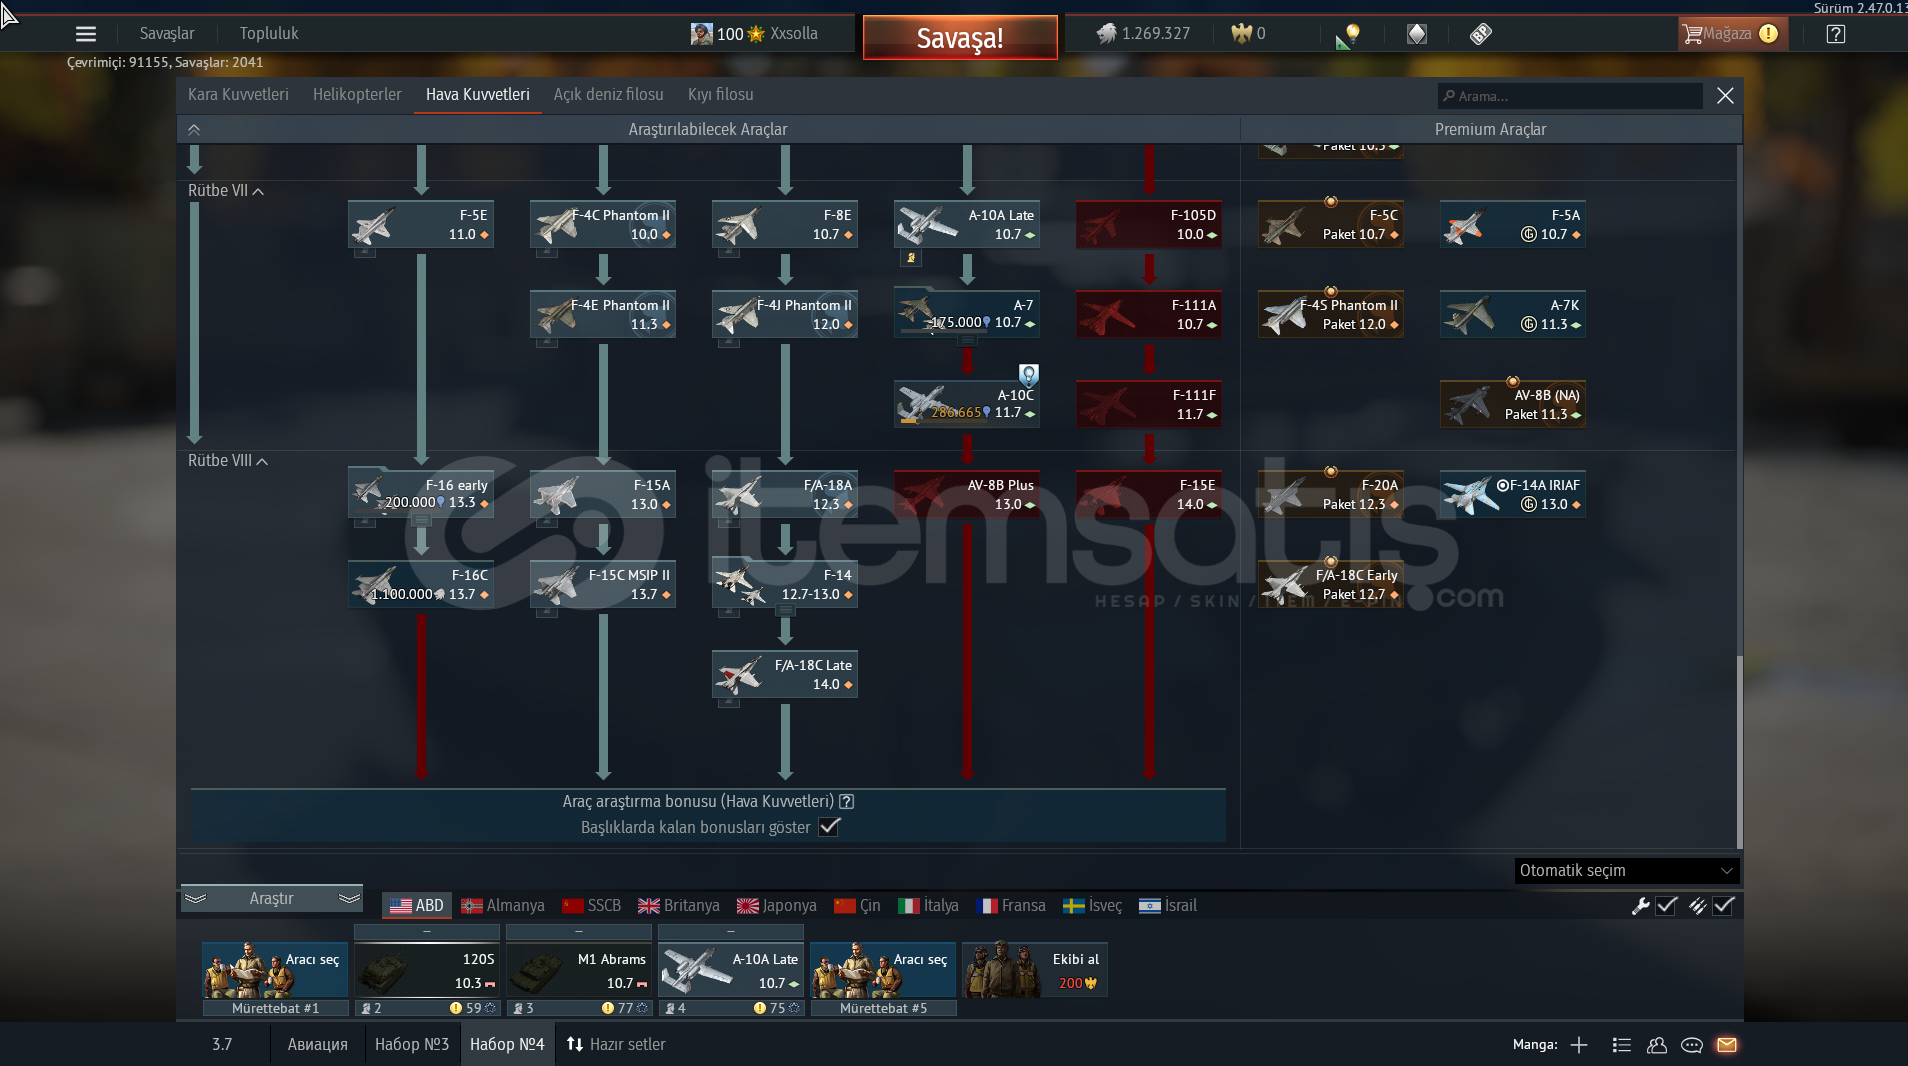Select SSCB nation tab

pos(592,906)
